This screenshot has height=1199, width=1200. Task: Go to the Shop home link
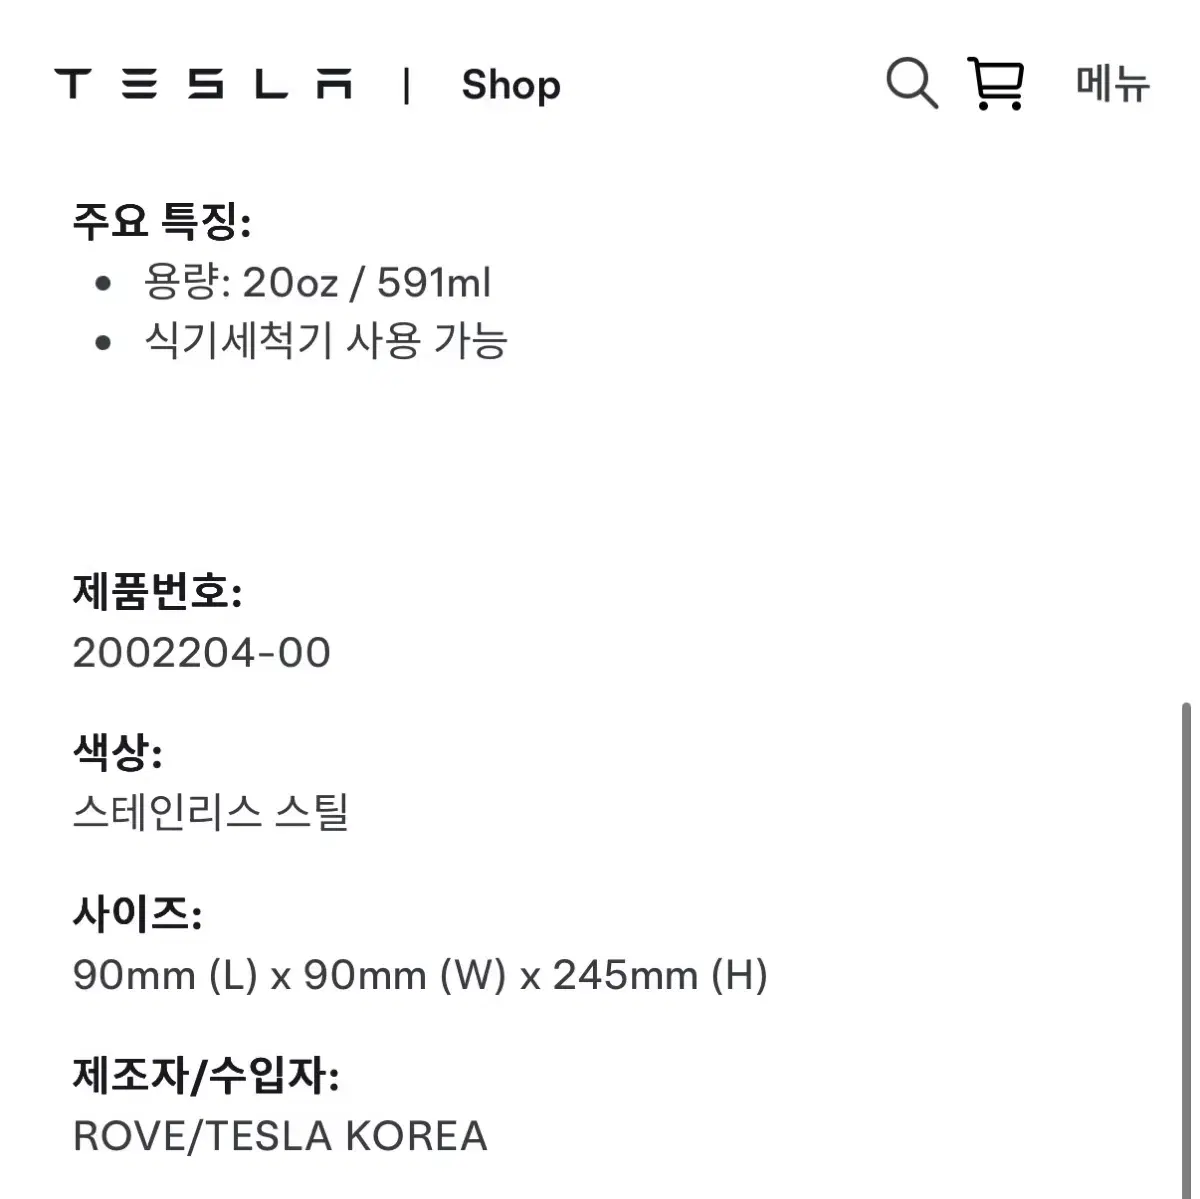[x=510, y=85]
